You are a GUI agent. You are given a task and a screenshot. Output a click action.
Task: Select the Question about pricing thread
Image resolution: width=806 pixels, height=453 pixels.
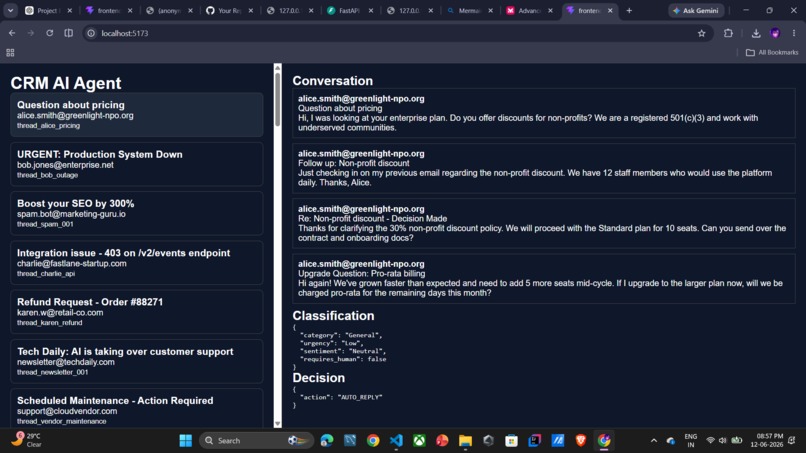[x=137, y=115]
